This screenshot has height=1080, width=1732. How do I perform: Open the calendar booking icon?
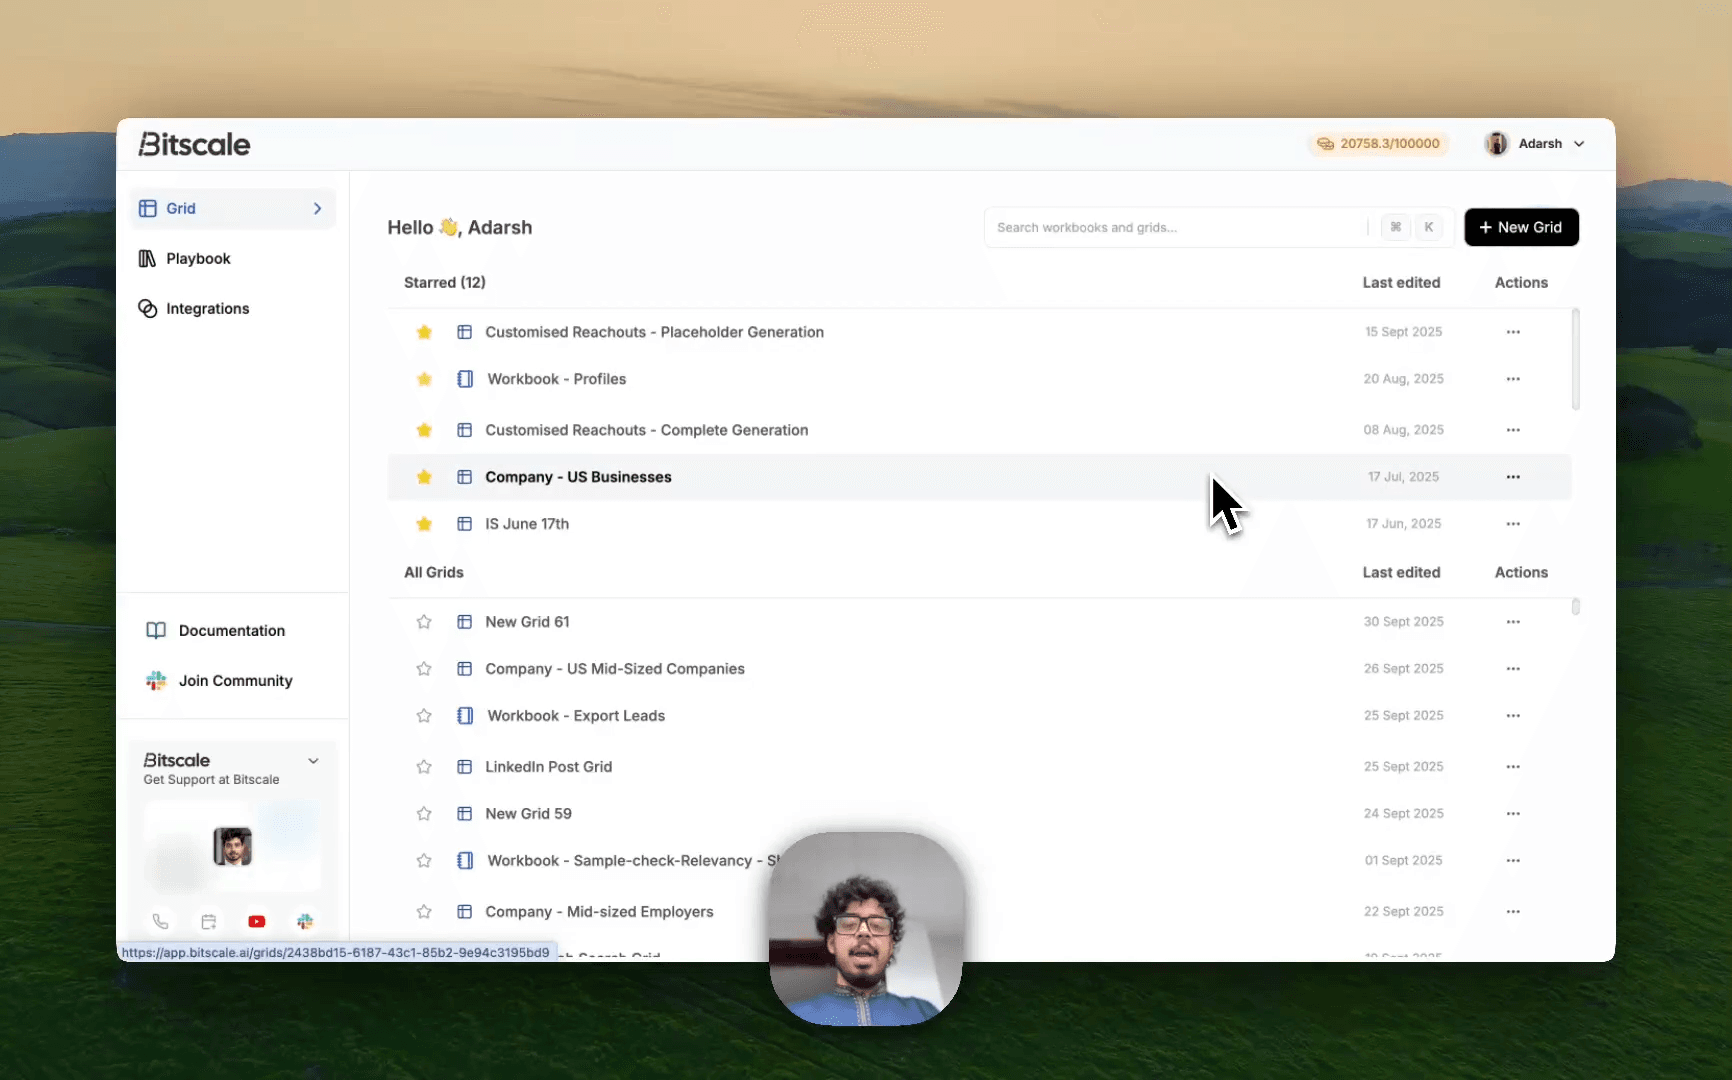tap(208, 921)
